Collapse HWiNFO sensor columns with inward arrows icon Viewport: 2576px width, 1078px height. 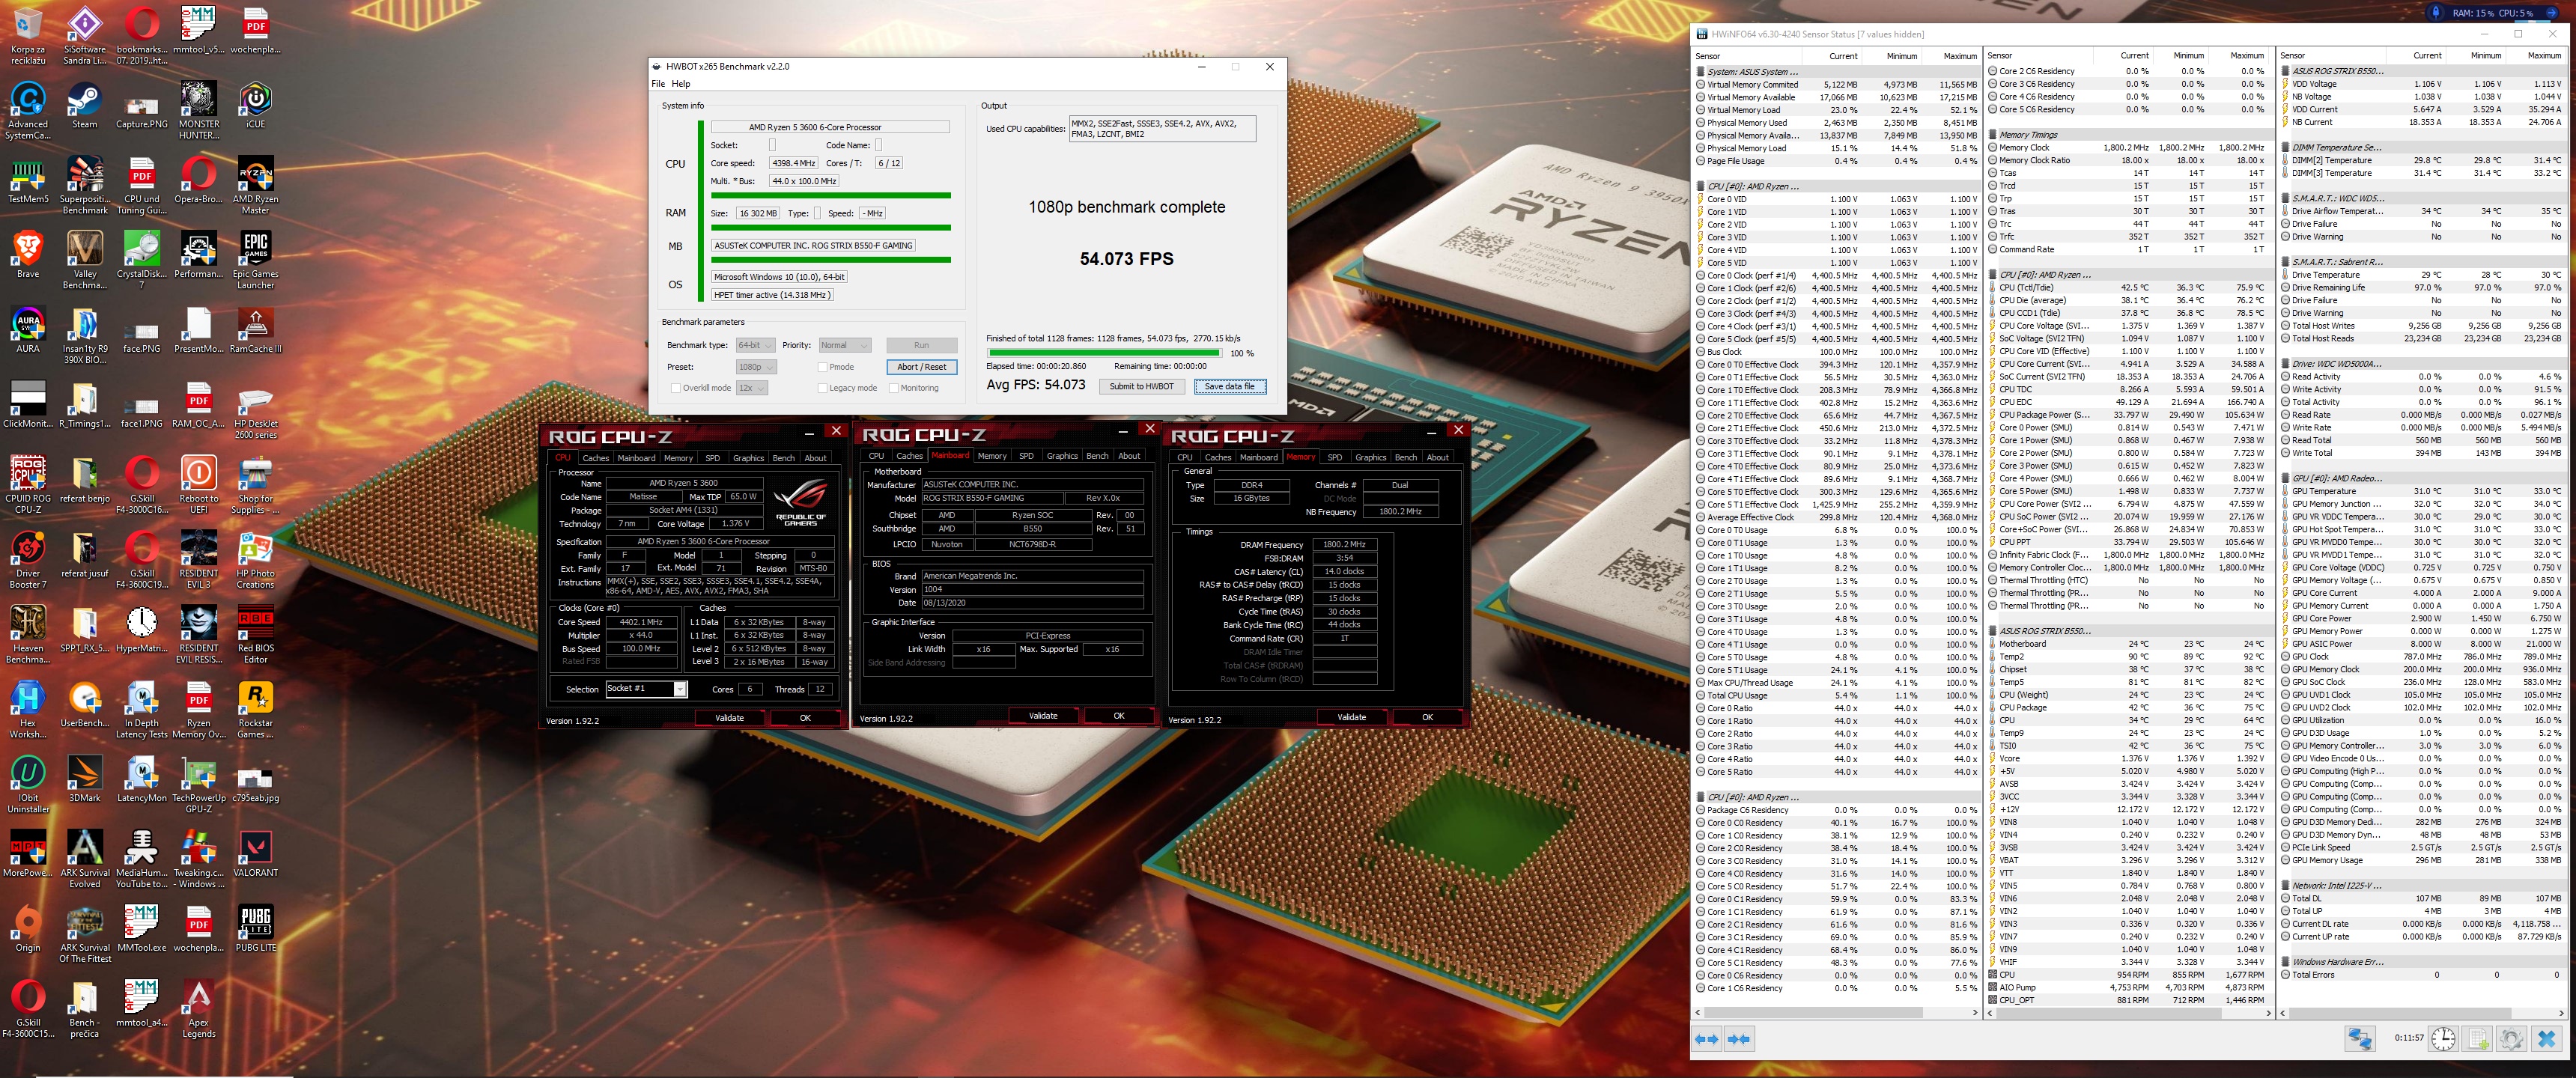pos(1739,1039)
